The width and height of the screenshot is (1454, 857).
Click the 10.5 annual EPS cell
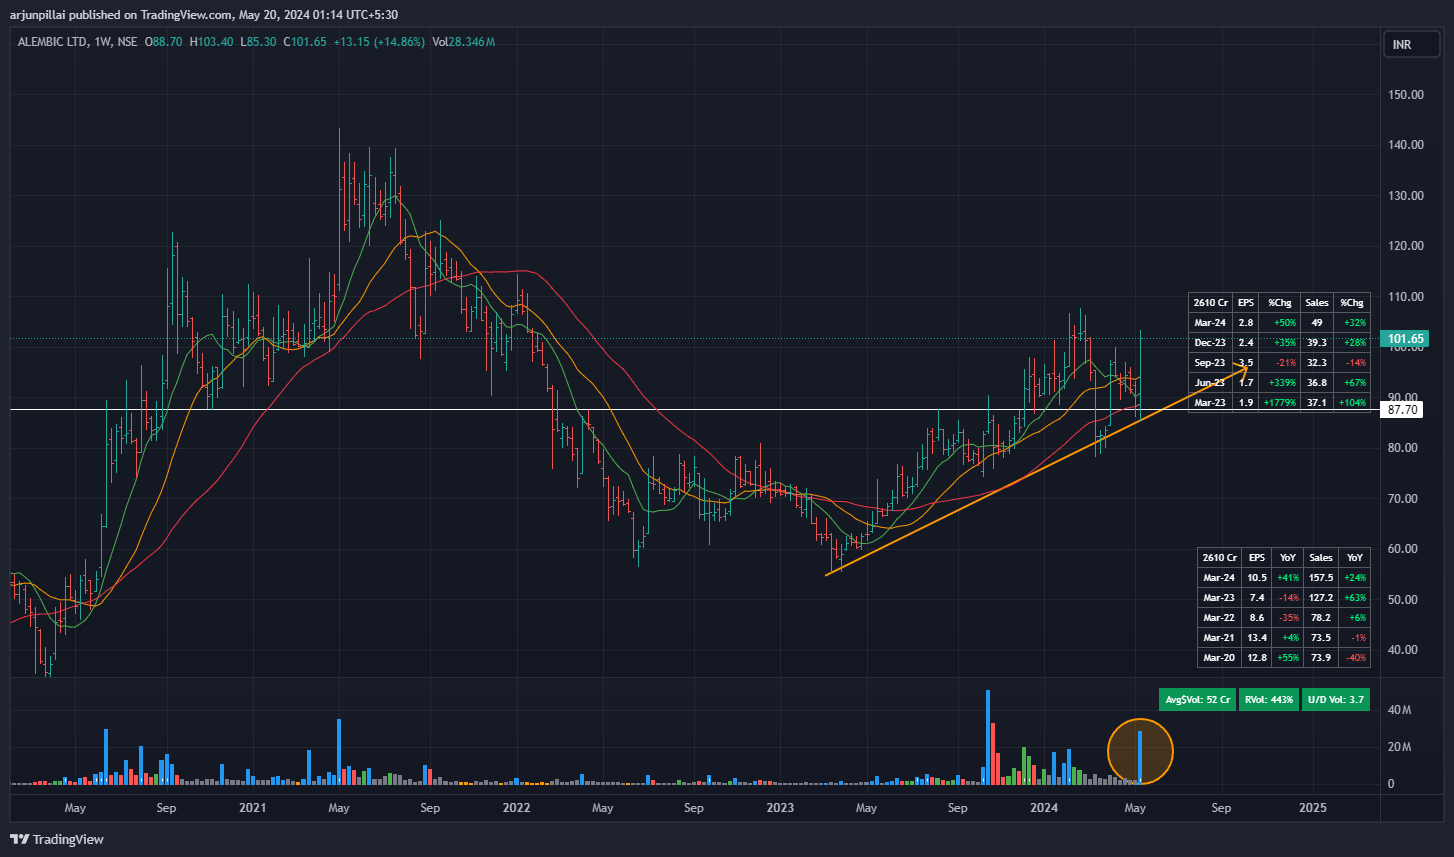(x=1257, y=577)
